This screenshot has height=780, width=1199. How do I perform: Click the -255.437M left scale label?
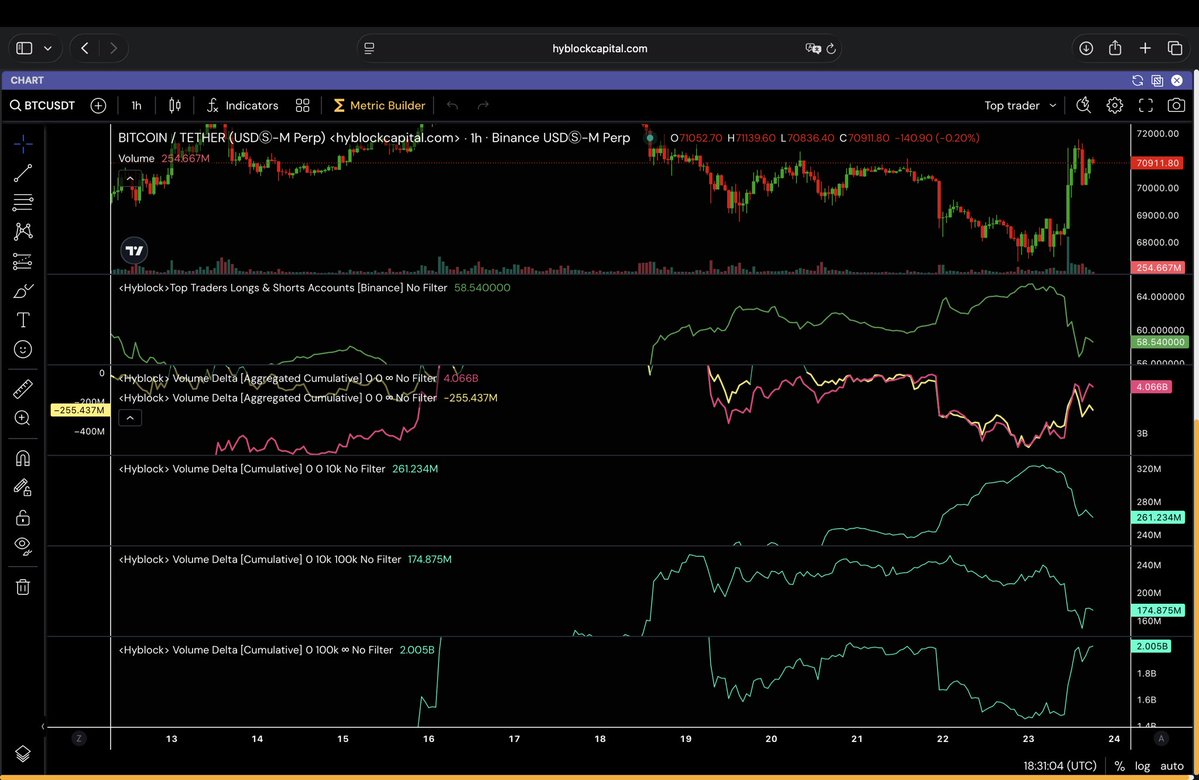tap(78, 410)
